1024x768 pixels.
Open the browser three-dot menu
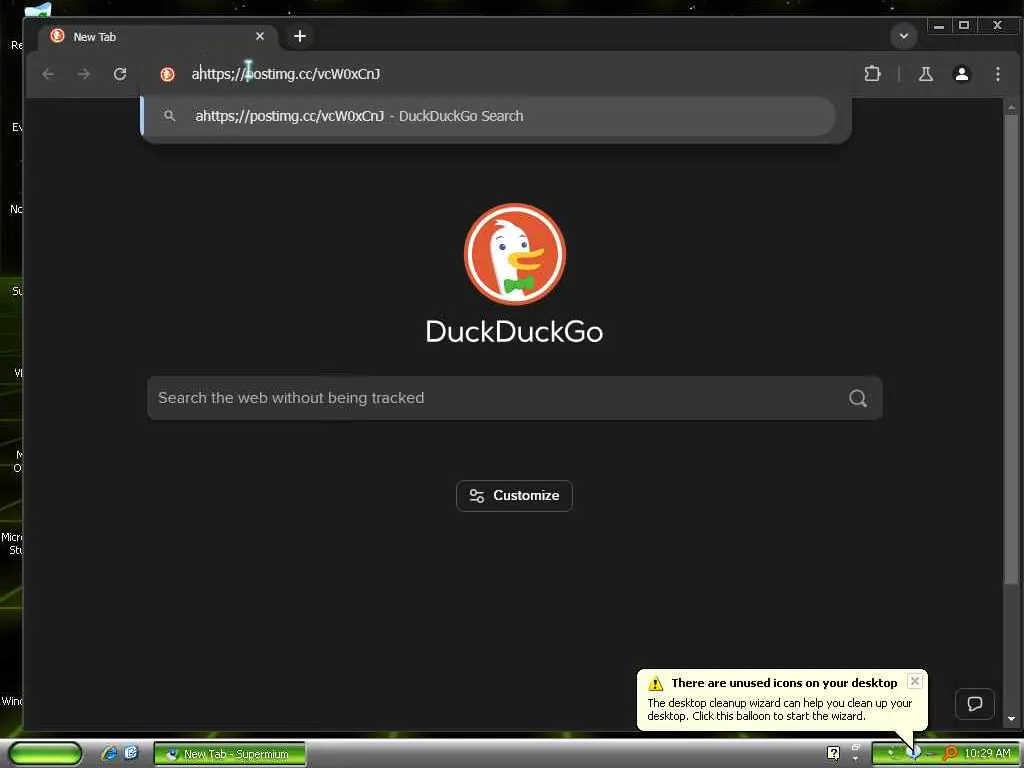(x=997, y=74)
